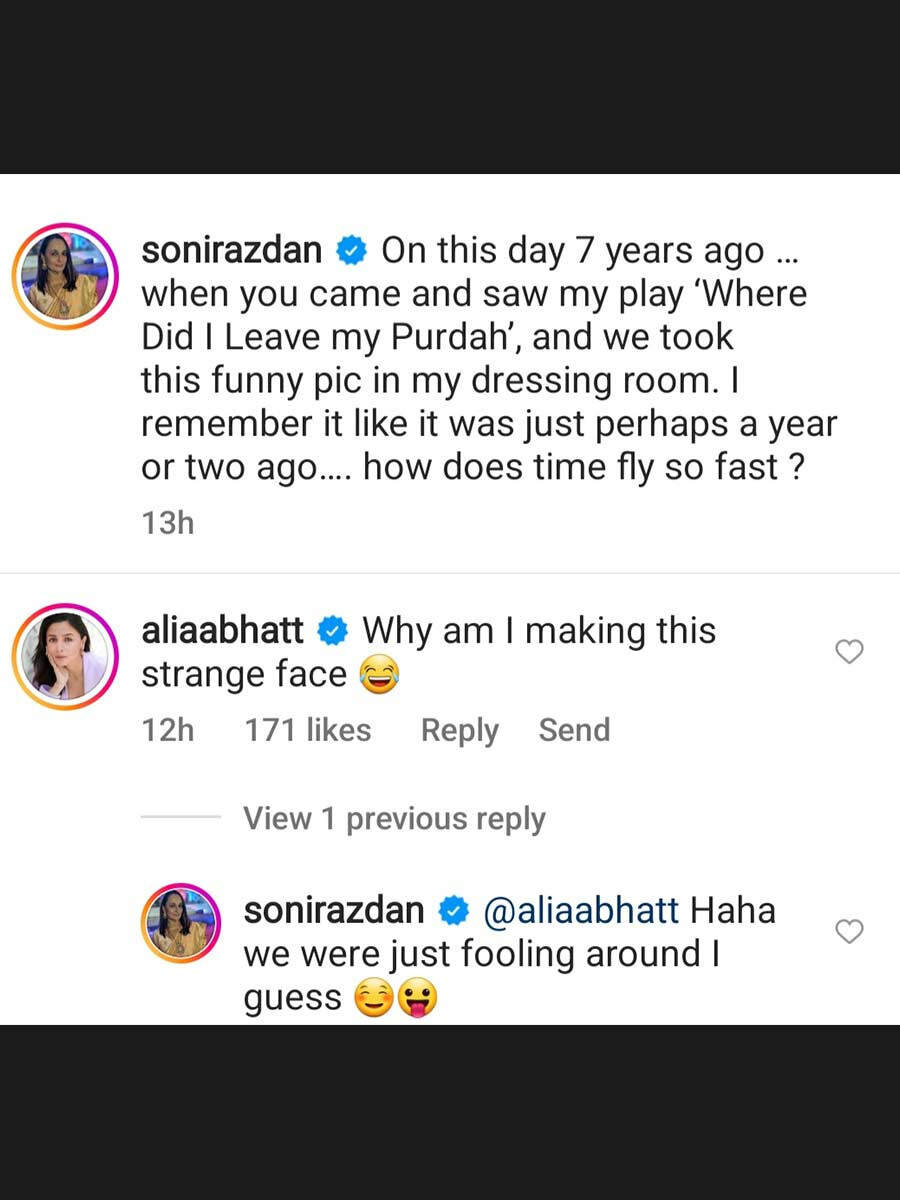Open sonirazdan username link in caption

231,251
